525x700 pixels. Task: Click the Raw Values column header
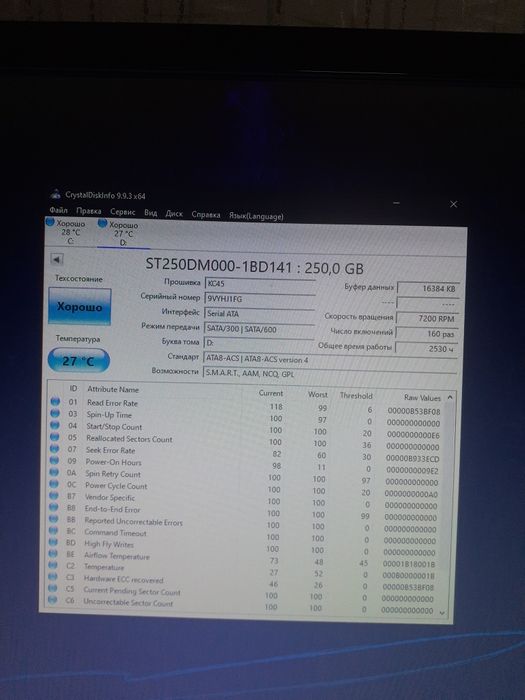click(422, 397)
